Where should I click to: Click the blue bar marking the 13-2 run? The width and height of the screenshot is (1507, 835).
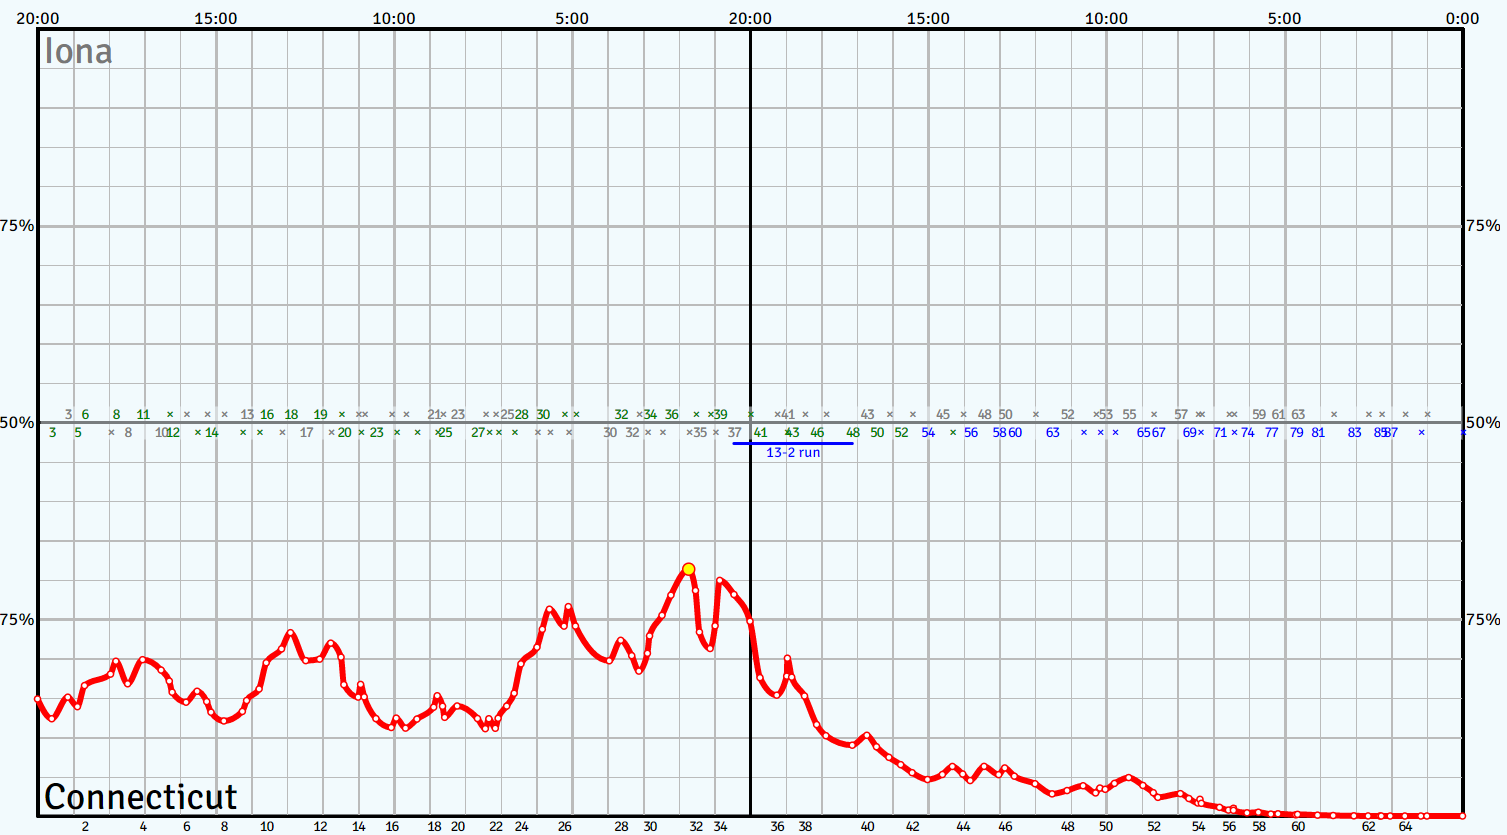[793, 443]
